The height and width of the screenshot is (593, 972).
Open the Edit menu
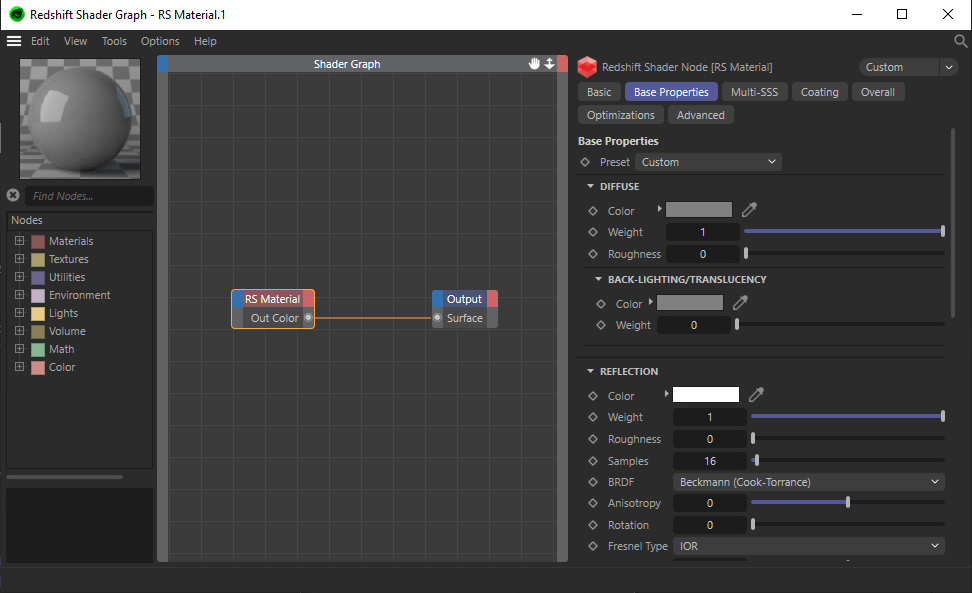(40, 41)
